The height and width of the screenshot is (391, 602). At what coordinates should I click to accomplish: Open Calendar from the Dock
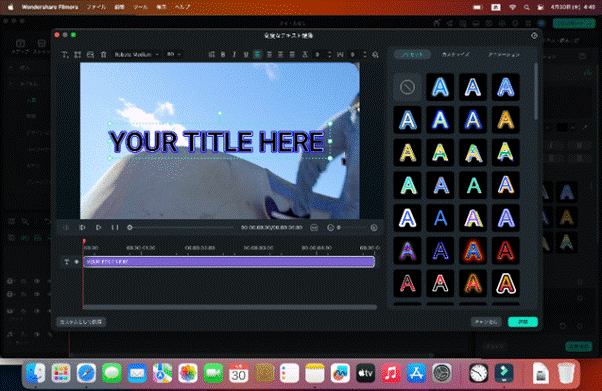coord(238,373)
